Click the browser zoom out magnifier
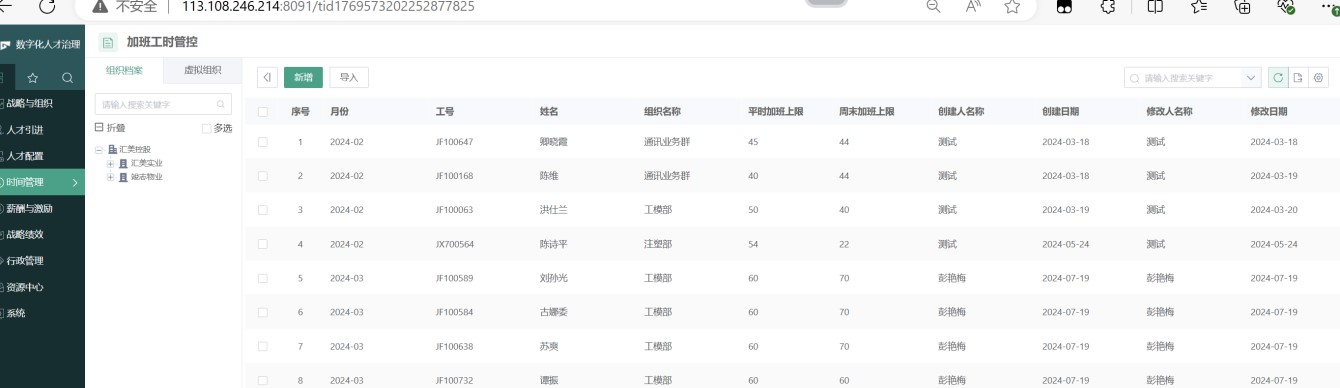The height and width of the screenshot is (388, 1340). (933, 7)
